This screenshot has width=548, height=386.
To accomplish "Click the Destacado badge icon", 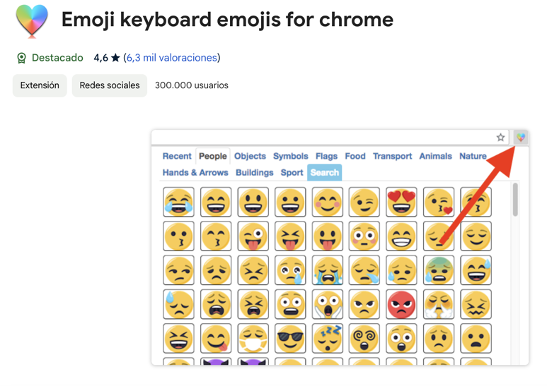I will click(x=21, y=58).
